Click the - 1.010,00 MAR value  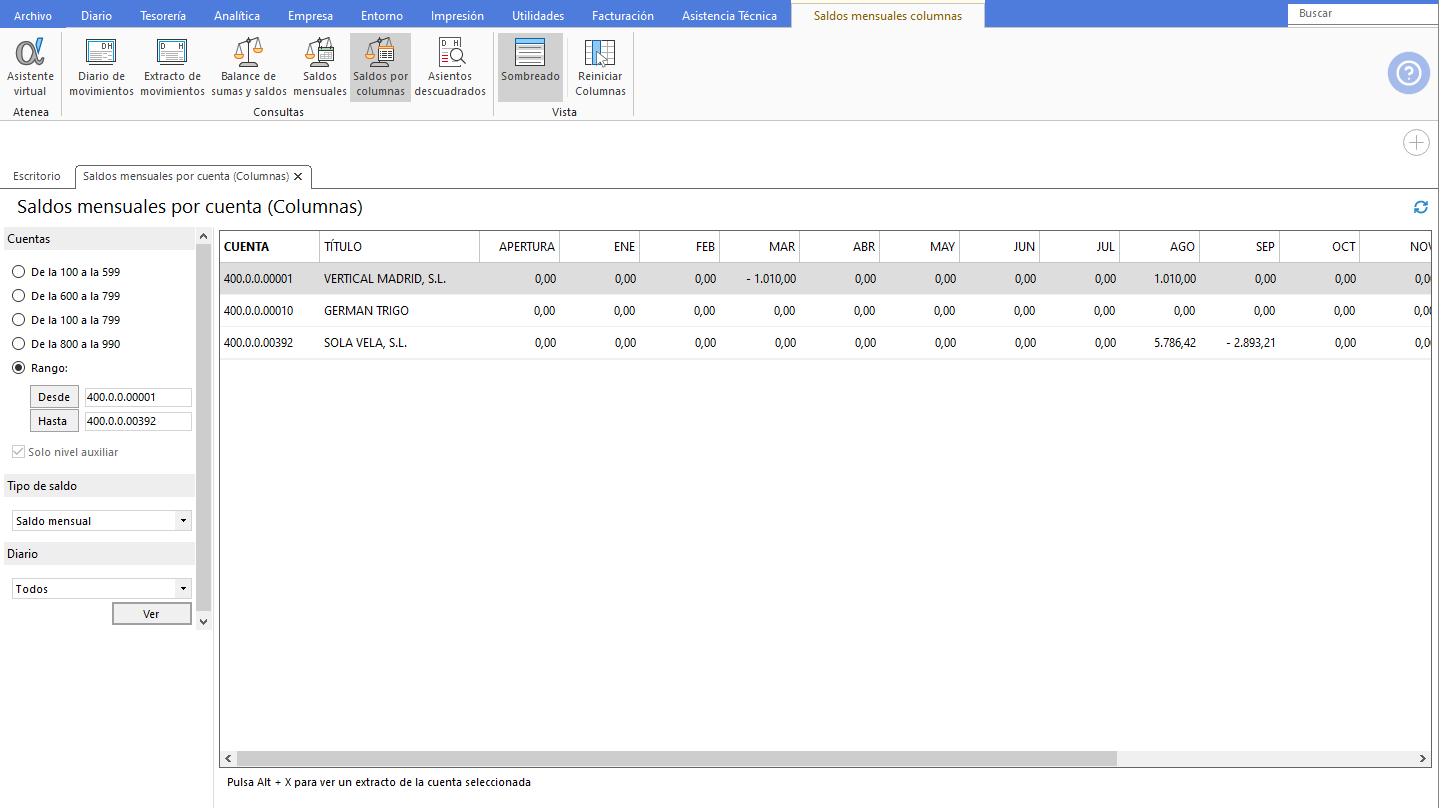[771, 279]
